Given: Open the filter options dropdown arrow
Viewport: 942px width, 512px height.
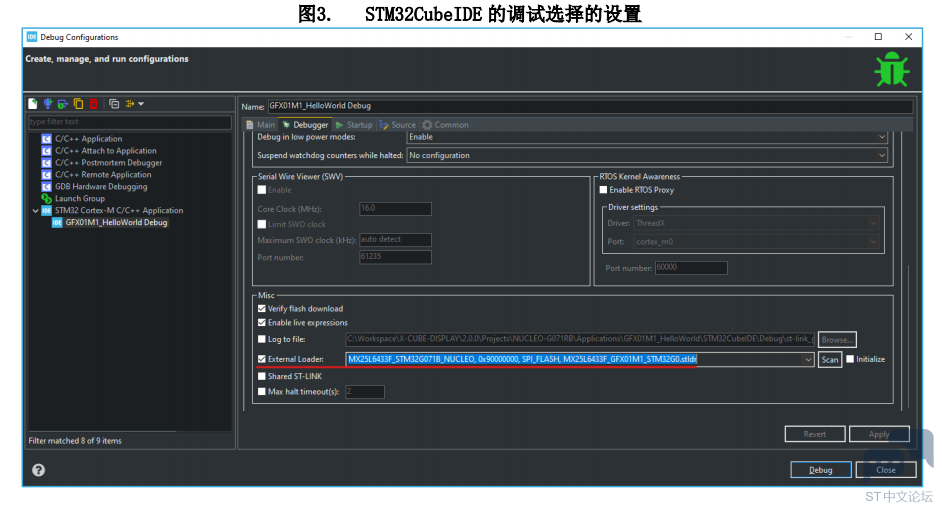Looking at the screenshot, I should (141, 104).
